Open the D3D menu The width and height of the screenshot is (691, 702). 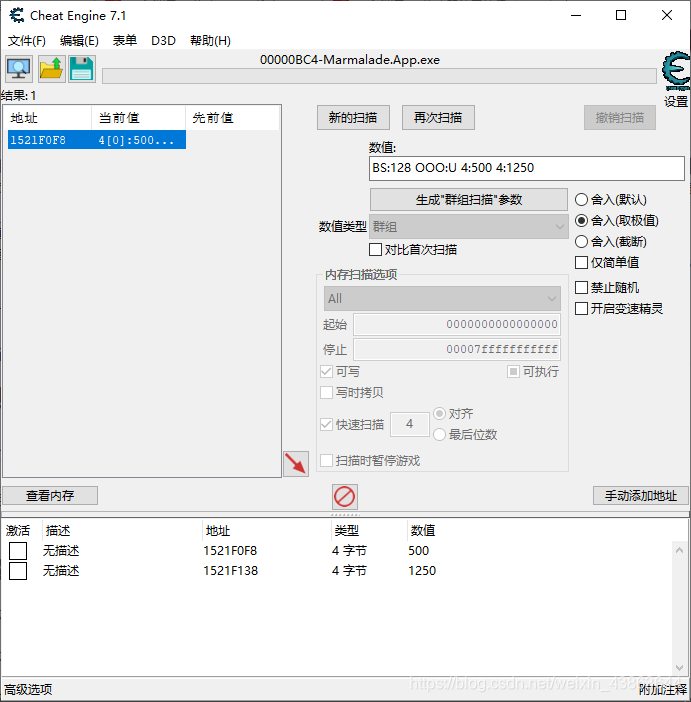click(163, 41)
